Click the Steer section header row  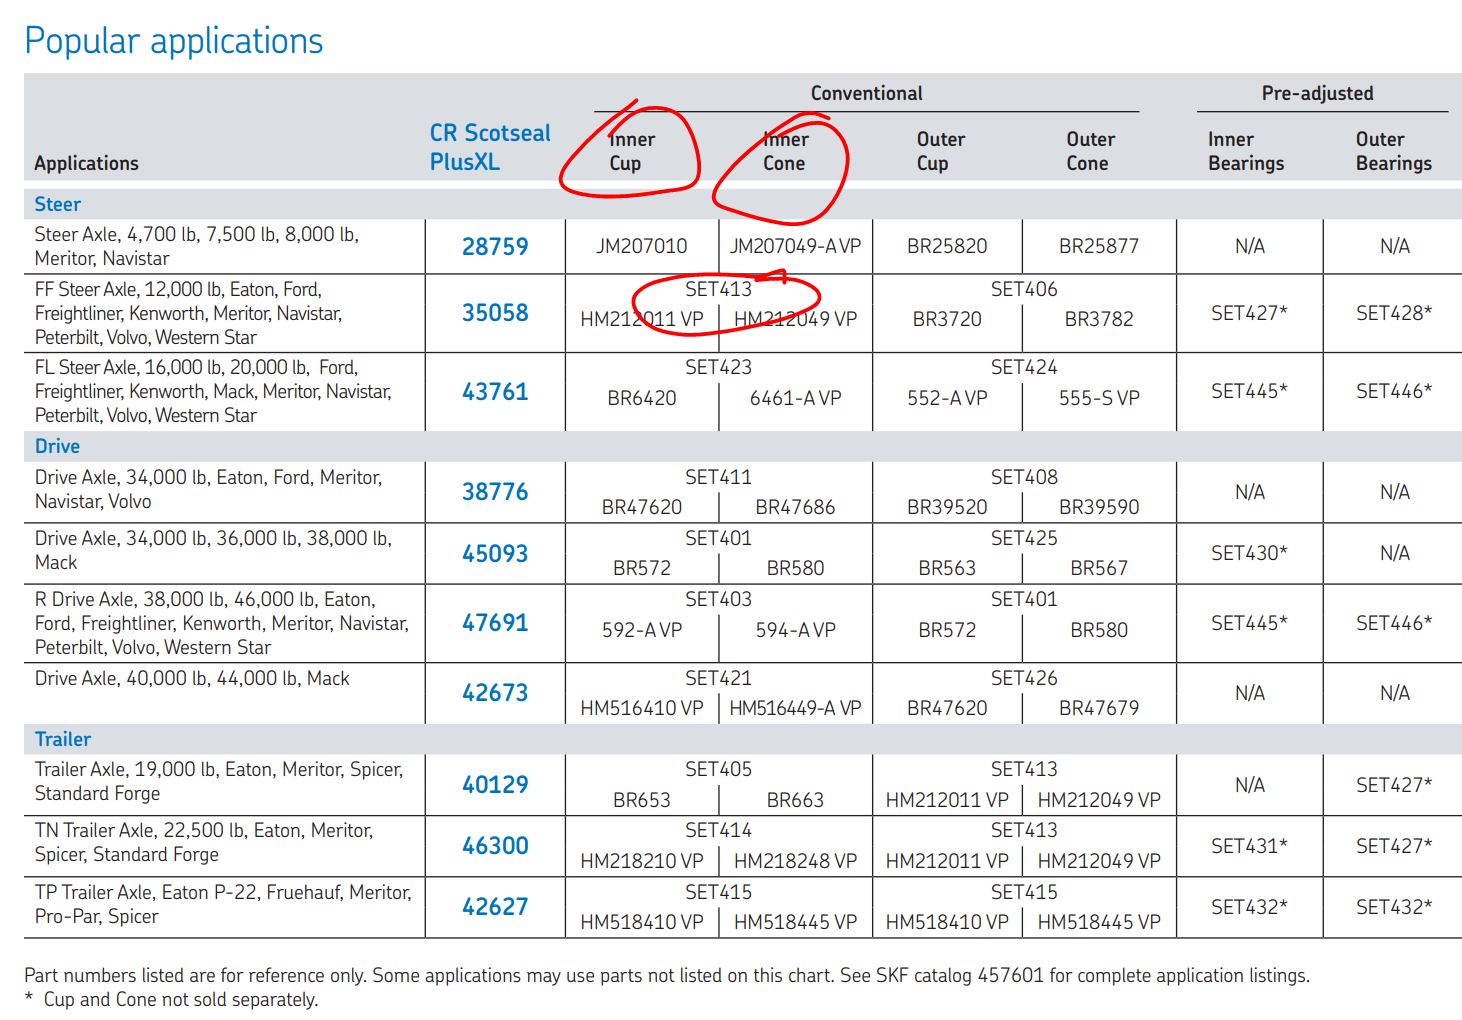coord(58,204)
